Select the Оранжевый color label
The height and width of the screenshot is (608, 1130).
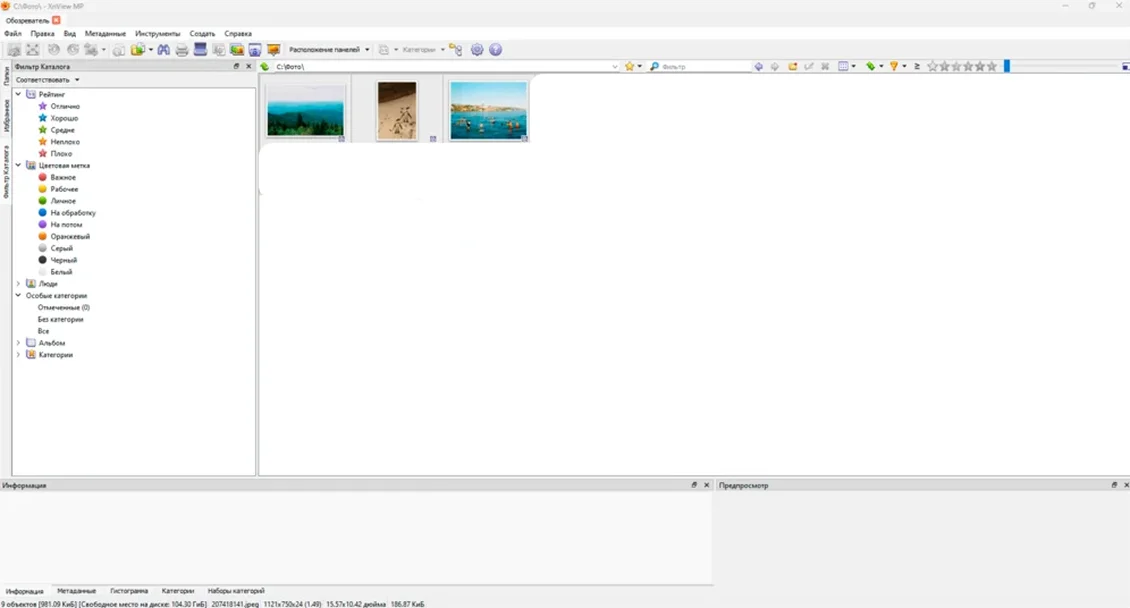[x=70, y=236]
